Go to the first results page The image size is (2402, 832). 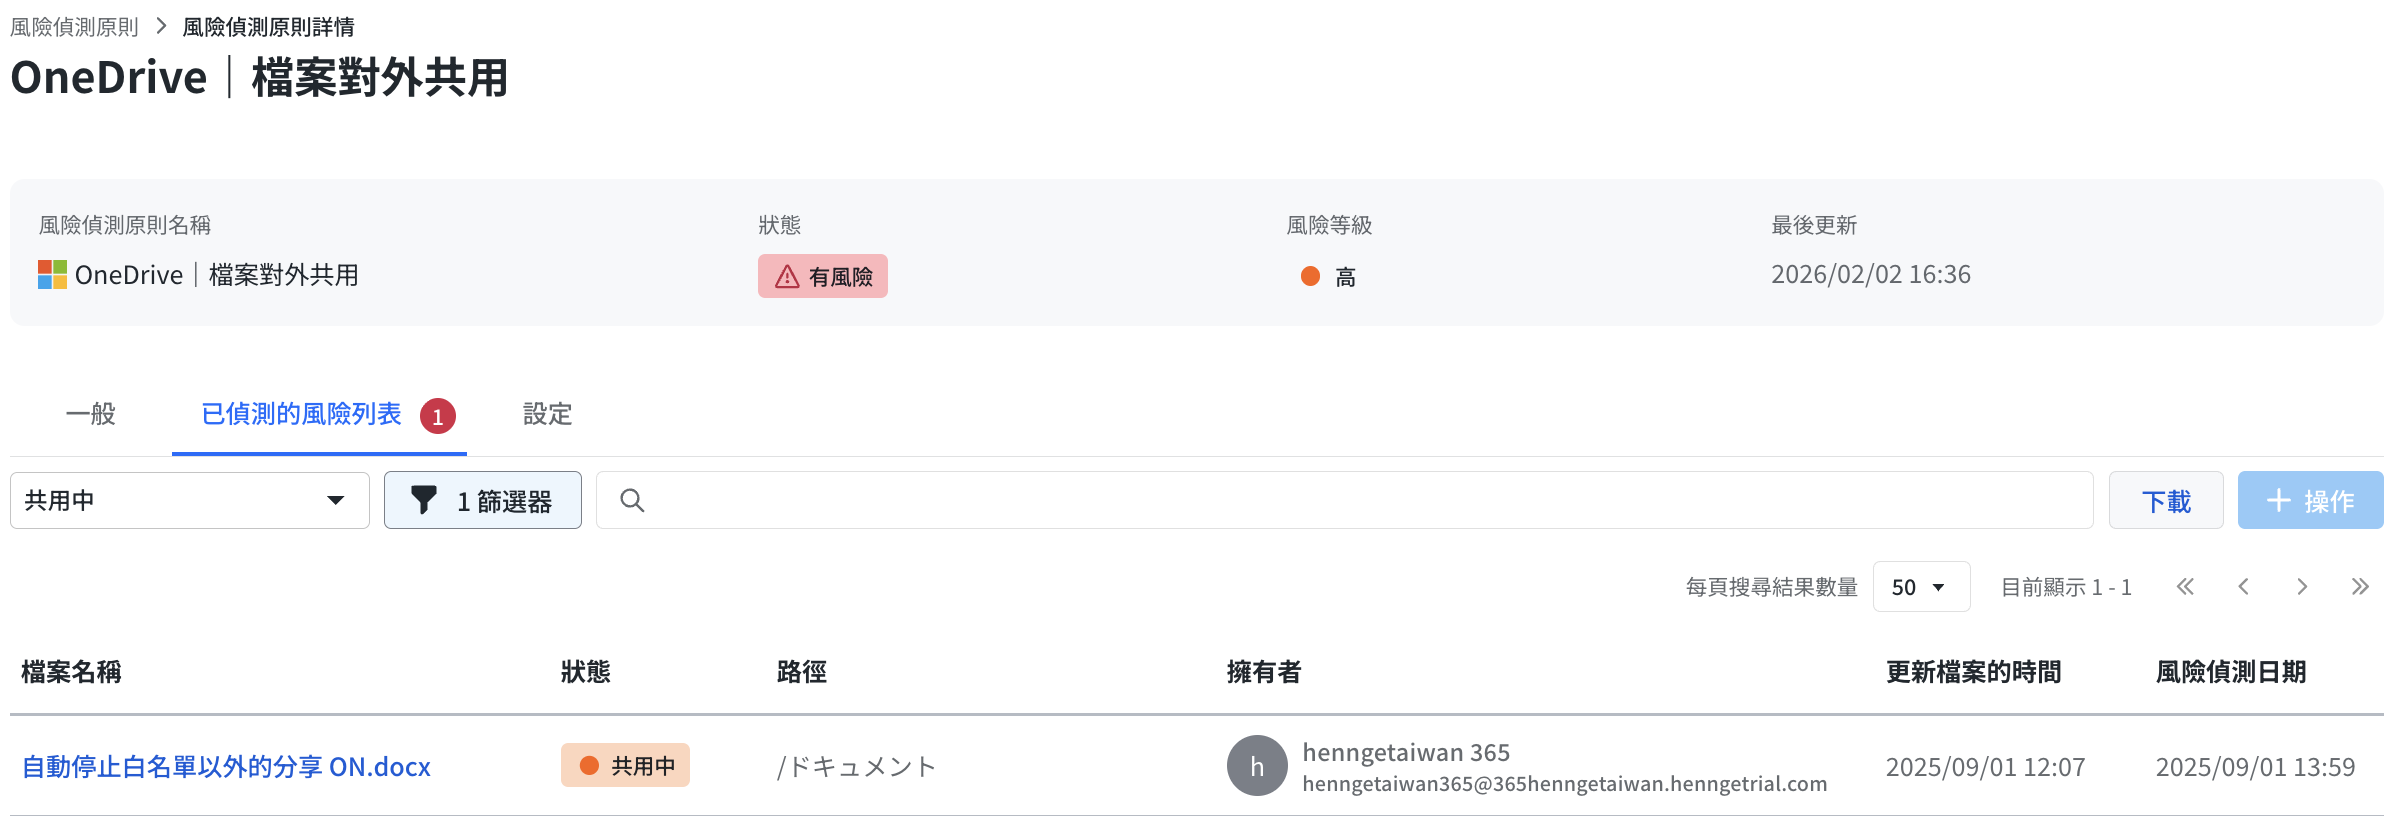[x=2185, y=587]
